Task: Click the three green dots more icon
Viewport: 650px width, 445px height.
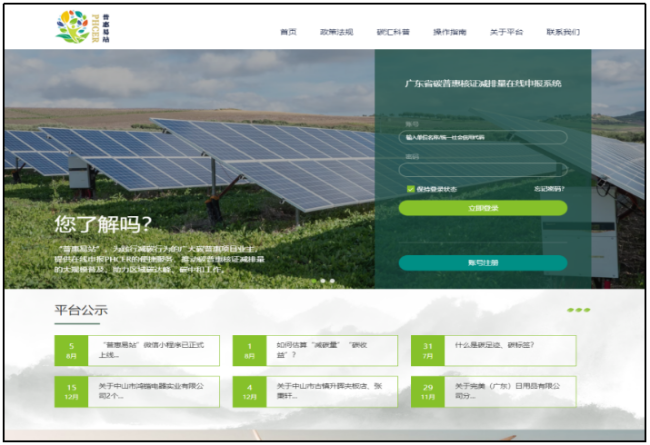Action: click(578, 310)
